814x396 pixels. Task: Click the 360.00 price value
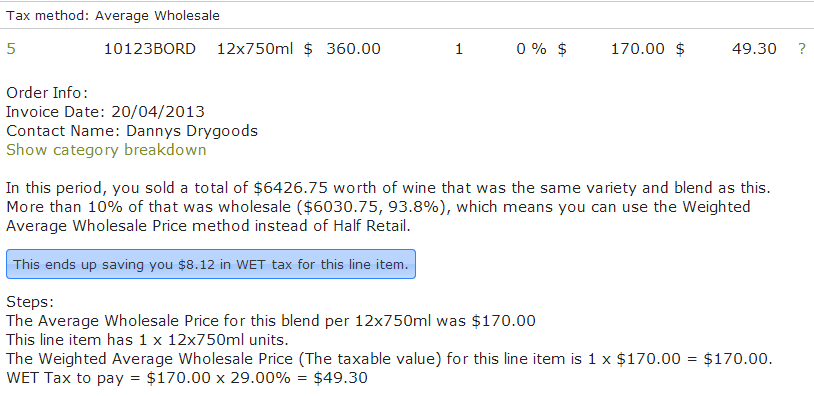(x=353, y=49)
